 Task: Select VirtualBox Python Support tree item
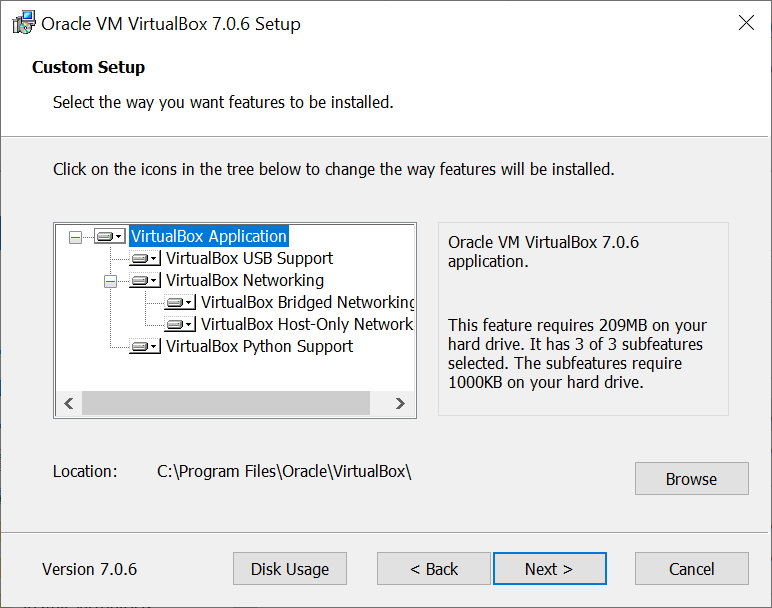pos(259,347)
